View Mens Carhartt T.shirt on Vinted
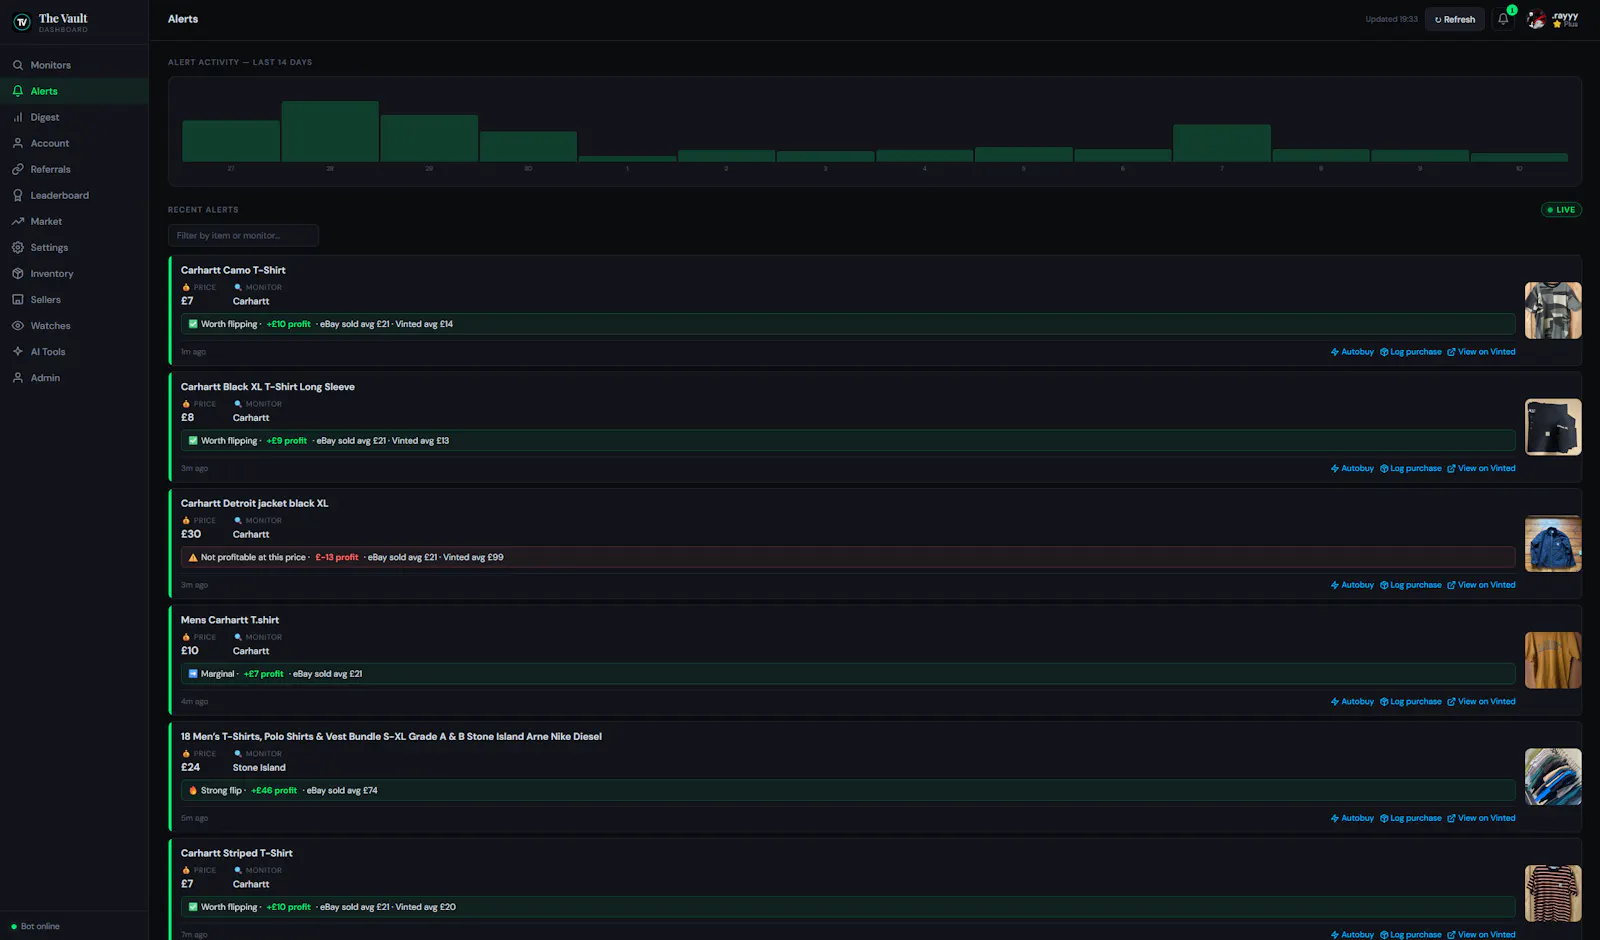 point(1481,702)
